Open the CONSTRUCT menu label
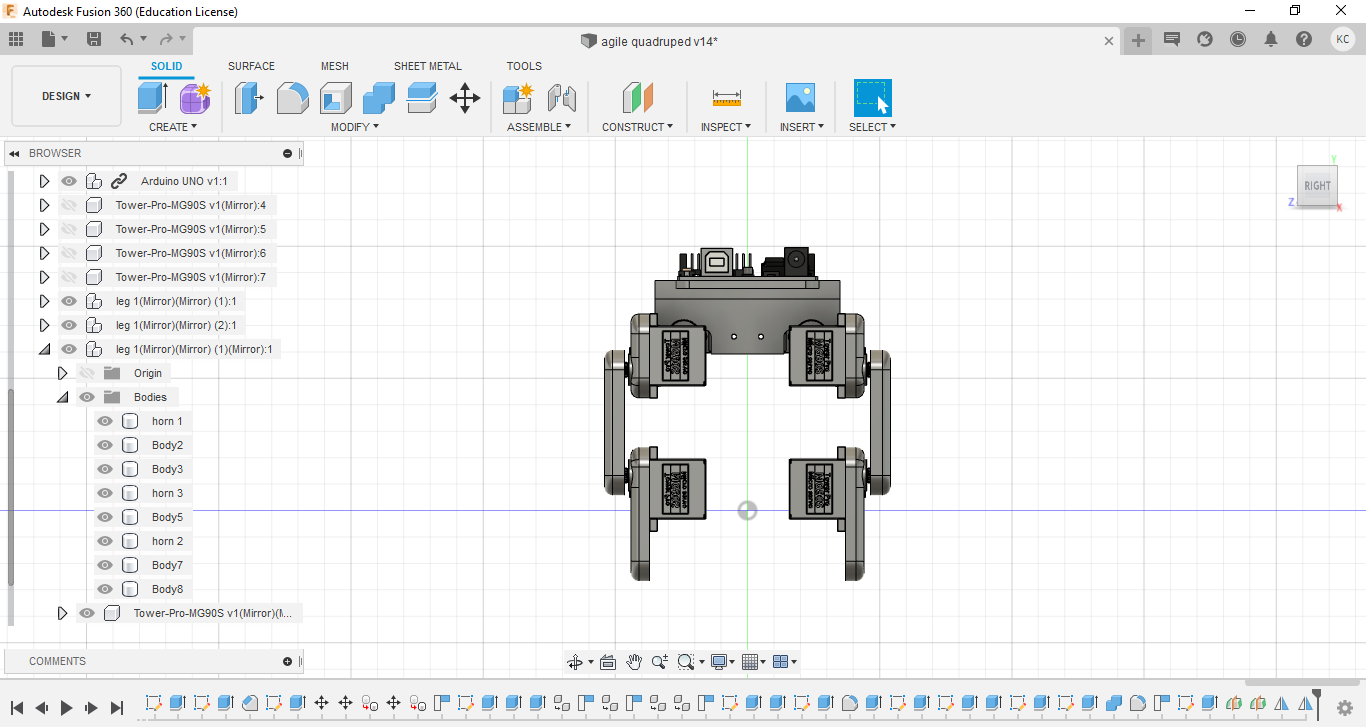This screenshot has height=727, width=1366. pos(637,127)
